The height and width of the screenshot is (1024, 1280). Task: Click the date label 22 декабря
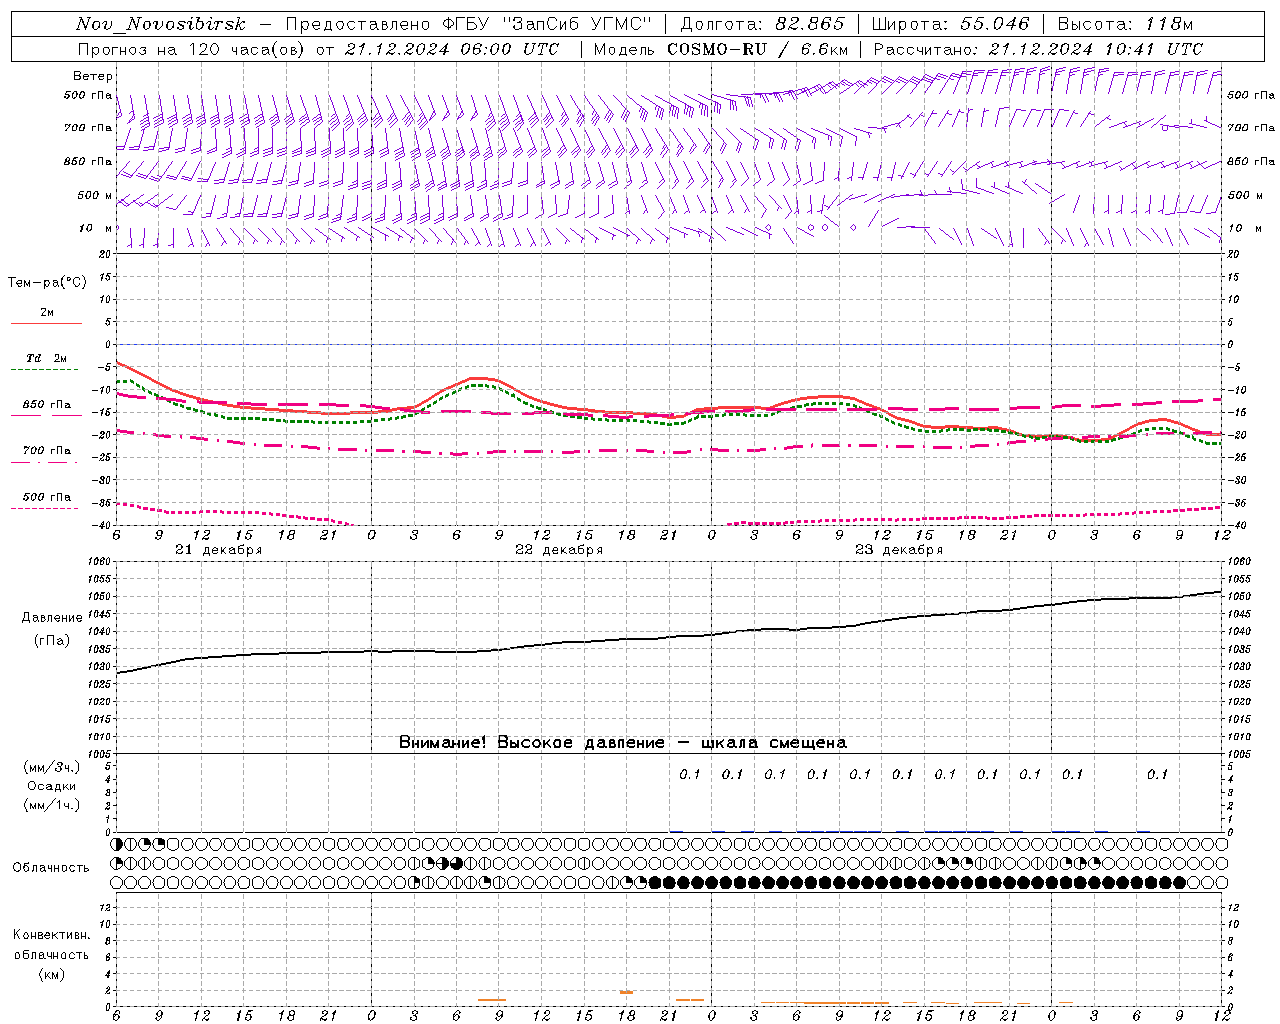point(559,550)
